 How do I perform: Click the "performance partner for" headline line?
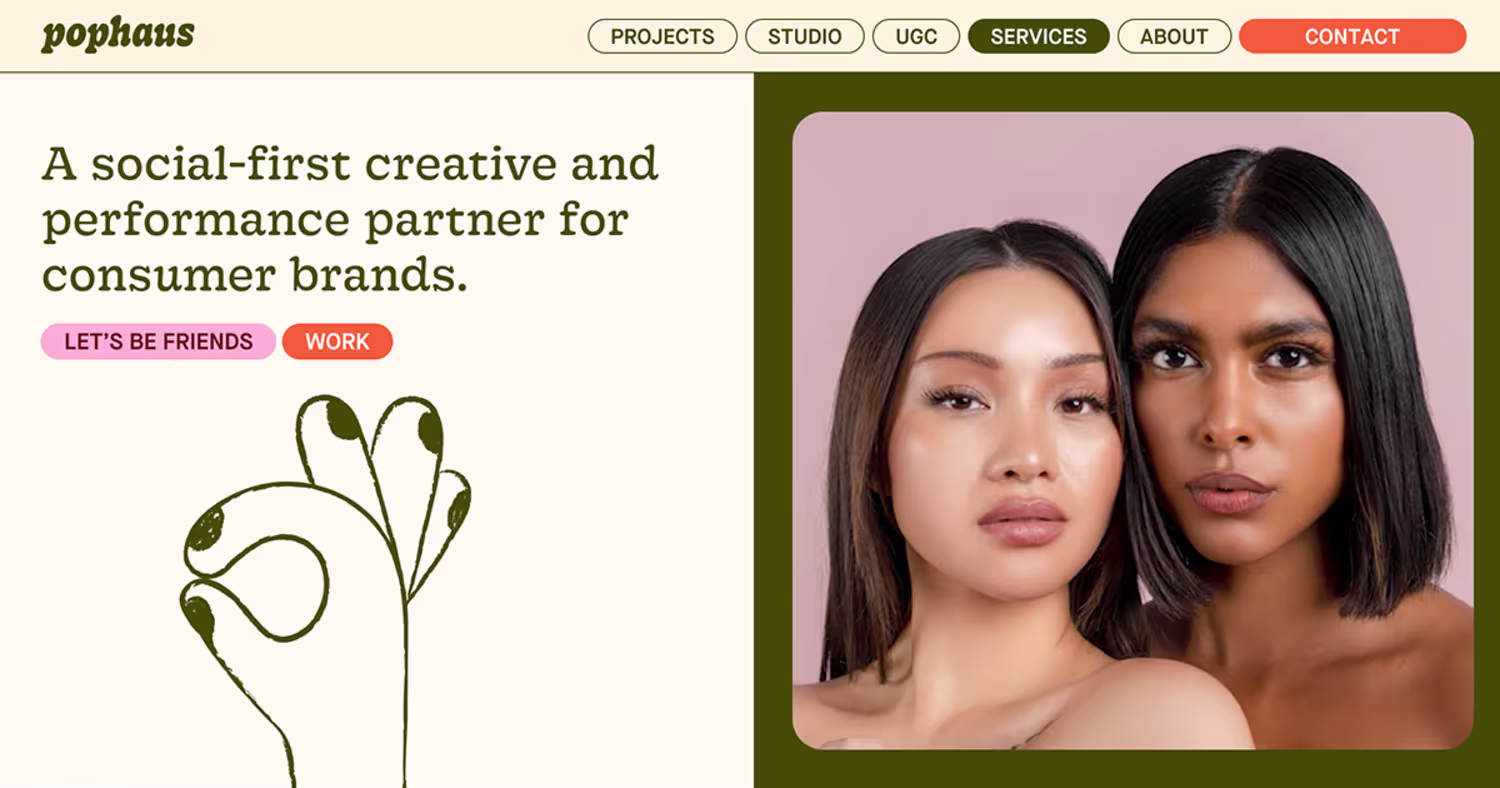335,220
